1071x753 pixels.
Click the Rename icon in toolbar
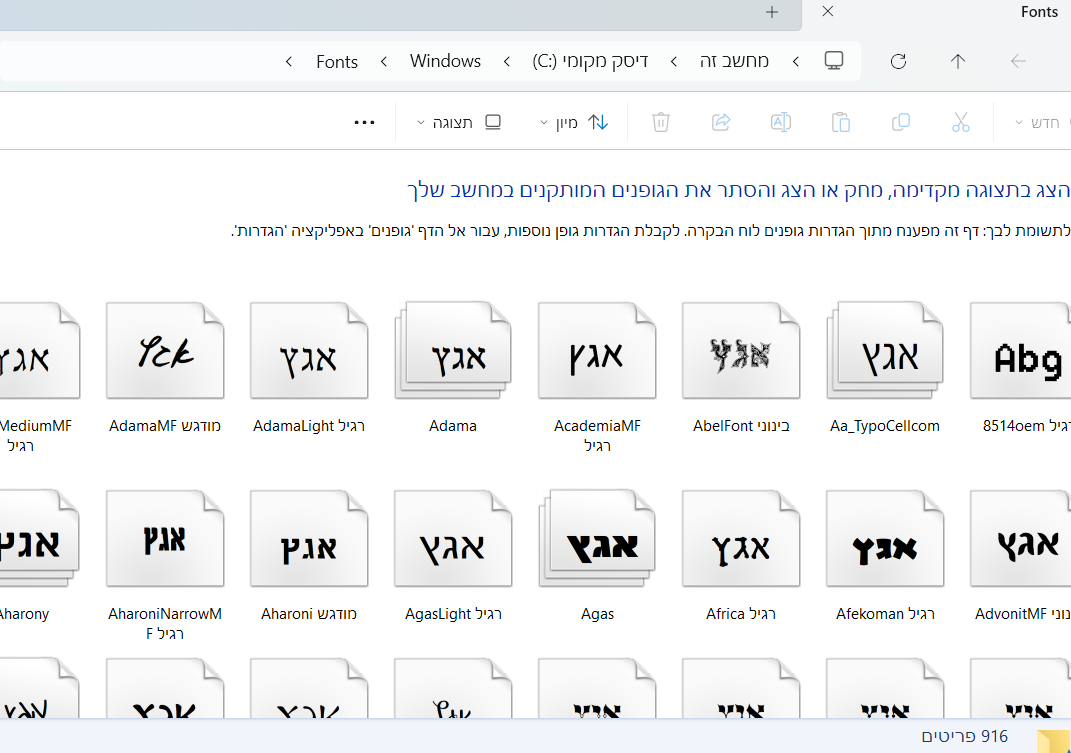tap(781, 122)
